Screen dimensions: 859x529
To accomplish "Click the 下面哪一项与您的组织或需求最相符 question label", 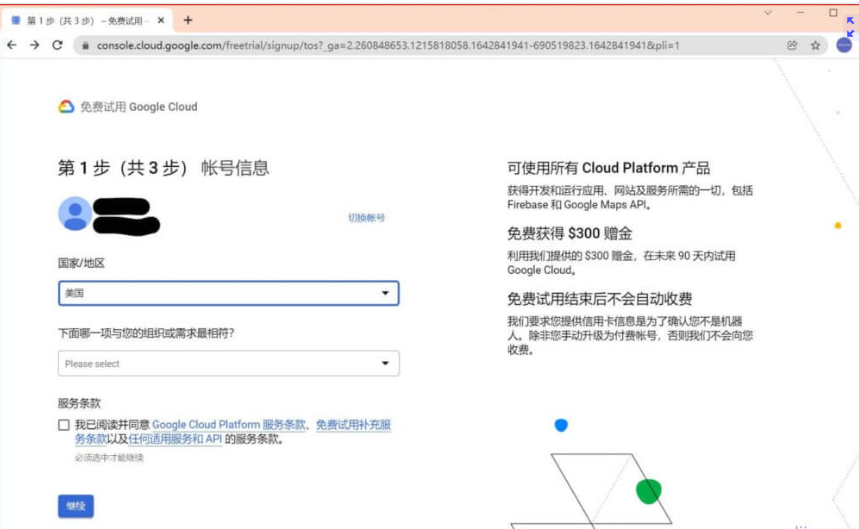I will [x=146, y=333].
